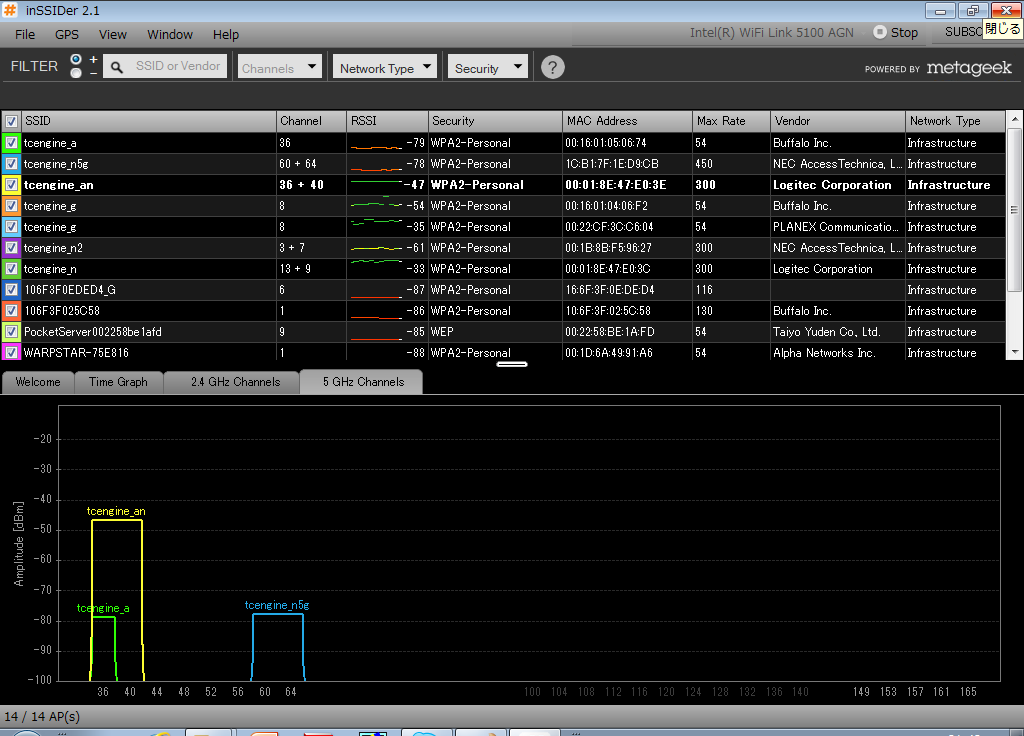The height and width of the screenshot is (736, 1024).
Task: Select the 5 GHz Channels tab
Action: pyautogui.click(x=363, y=382)
